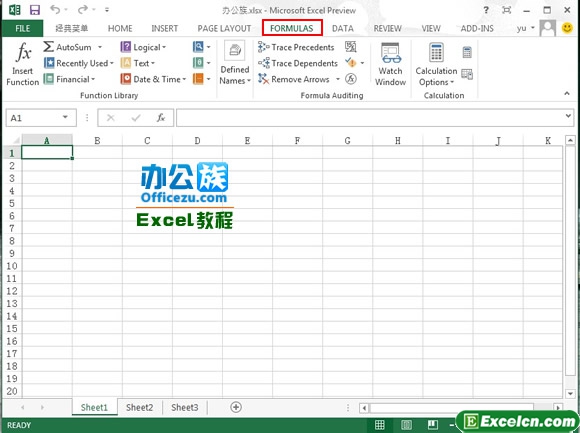Open the Watch Window
This screenshot has height=433, width=580.
click(391, 64)
